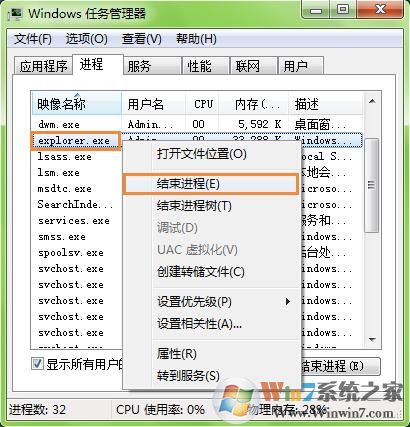Switch to the 用户 tab
The width and height of the screenshot is (410, 427).
[301, 66]
